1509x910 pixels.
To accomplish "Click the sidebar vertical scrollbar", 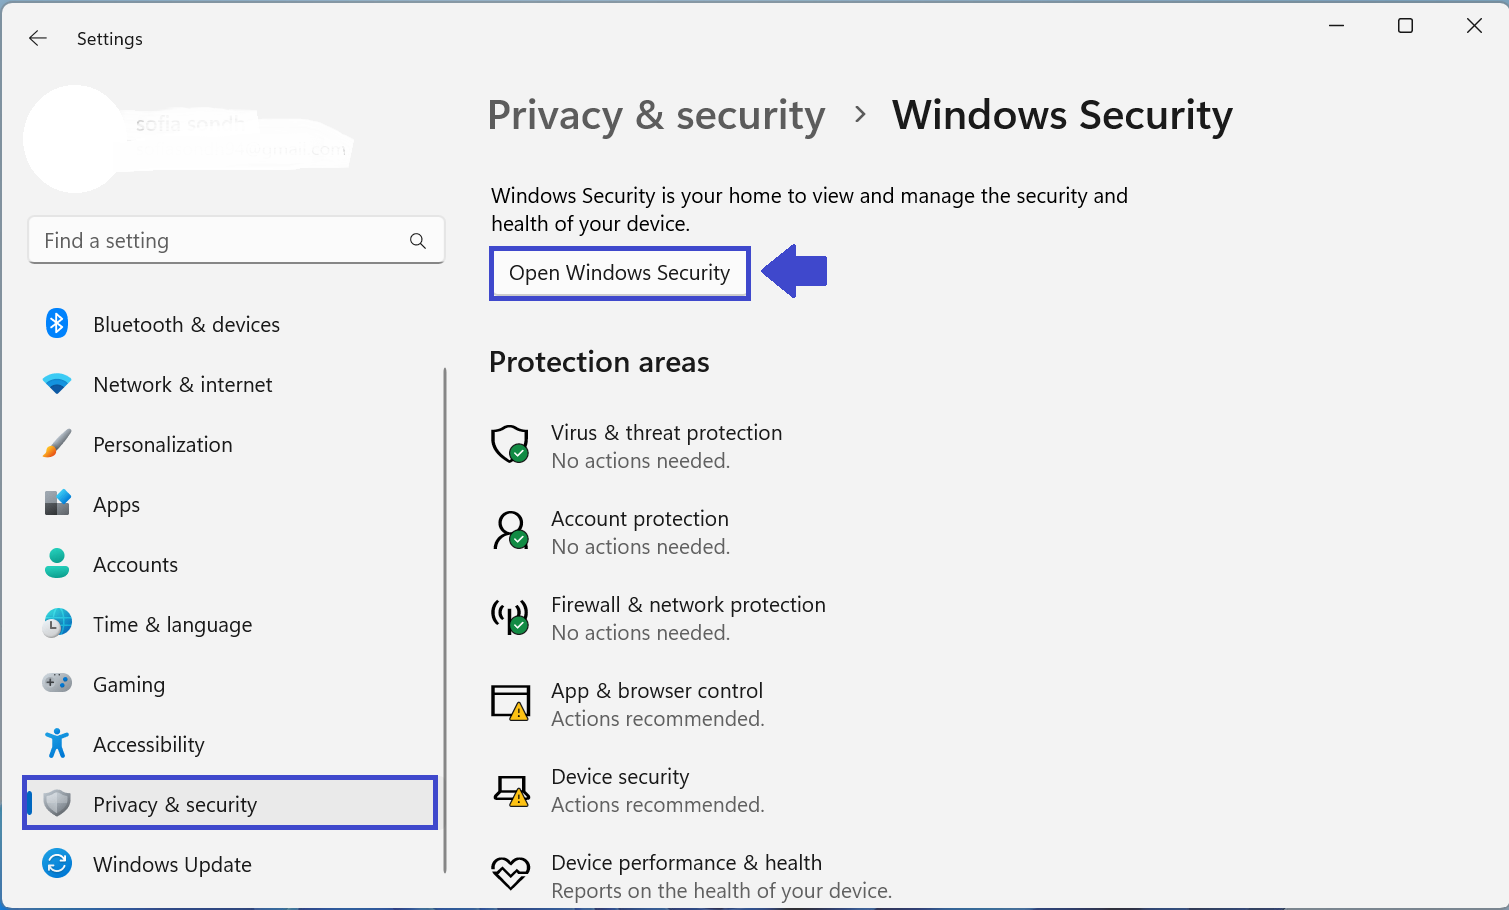I will pos(445,620).
